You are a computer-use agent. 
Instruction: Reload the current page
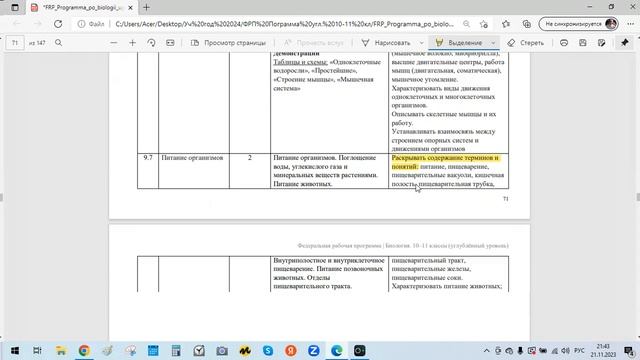click(x=58, y=24)
